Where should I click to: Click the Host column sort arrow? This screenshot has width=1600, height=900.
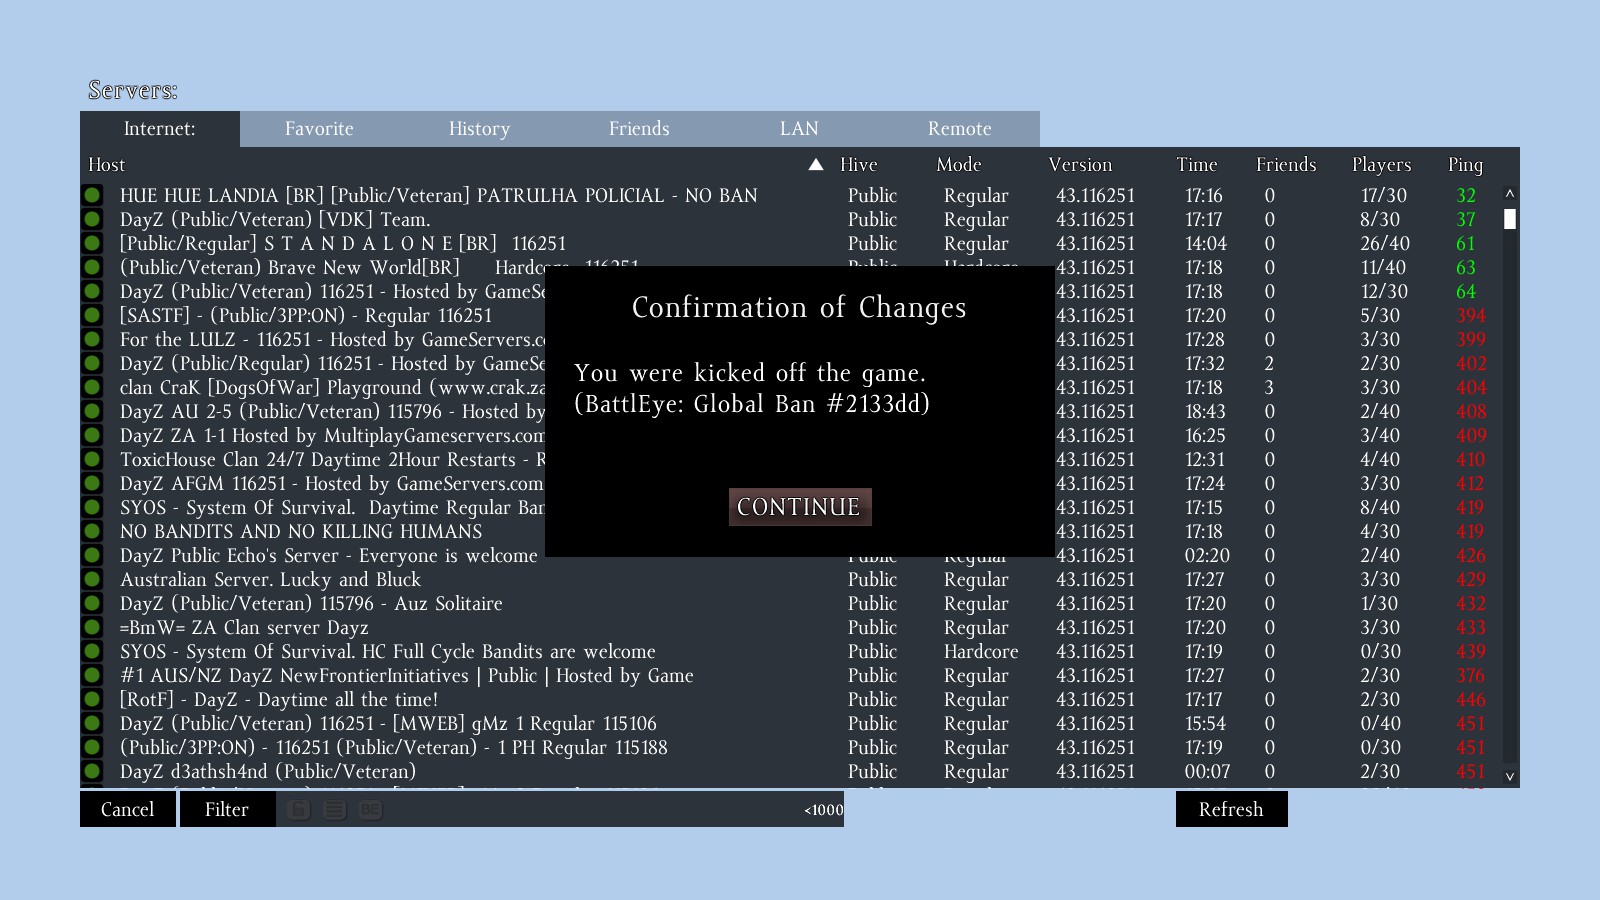(816, 165)
